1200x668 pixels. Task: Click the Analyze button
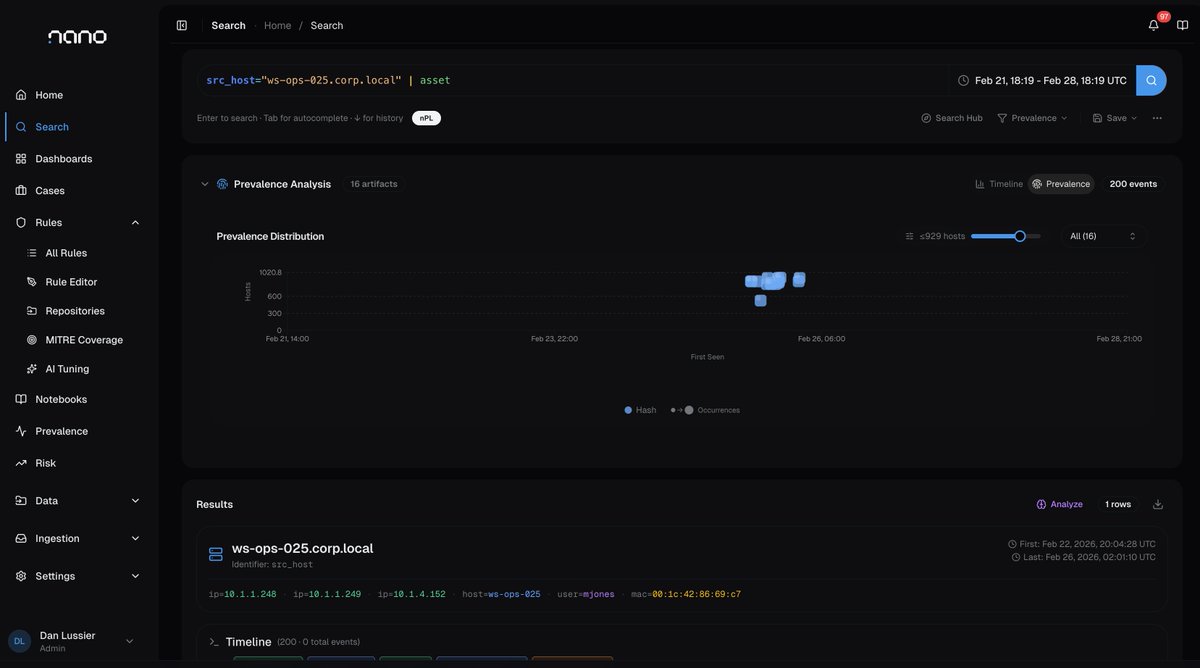[x=1060, y=504]
